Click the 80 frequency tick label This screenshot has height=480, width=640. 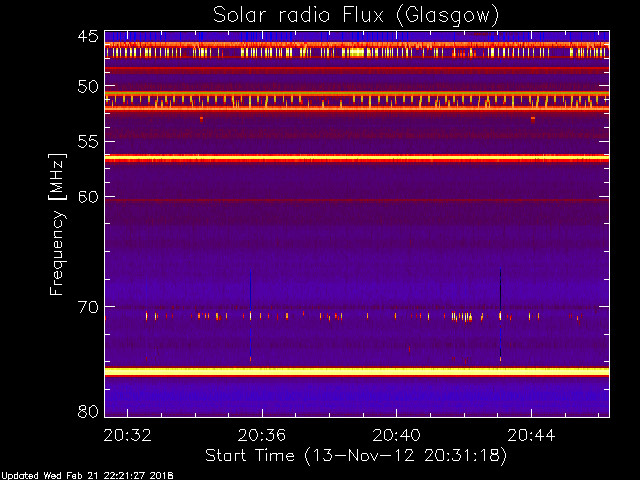pos(88,411)
